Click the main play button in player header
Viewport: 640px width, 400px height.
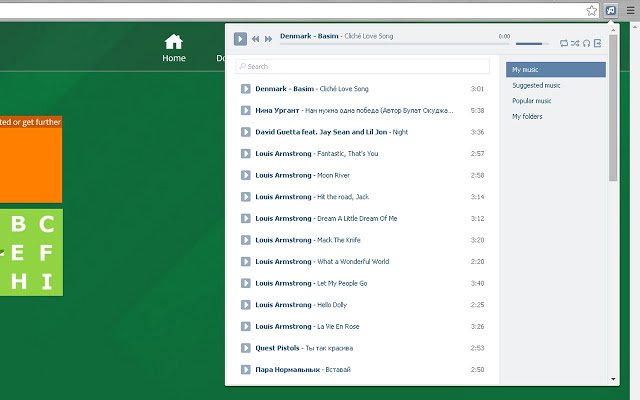pyautogui.click(x=240, y=39)
